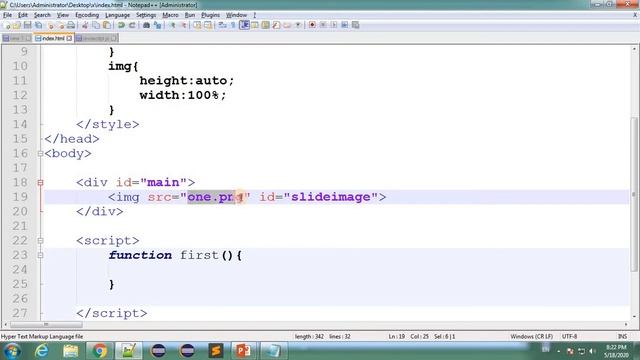Image resolution: width=640 pixels, height=360 pixels.
Task: Toggle the file Monitoring icon
Action: tap(298, 25)
